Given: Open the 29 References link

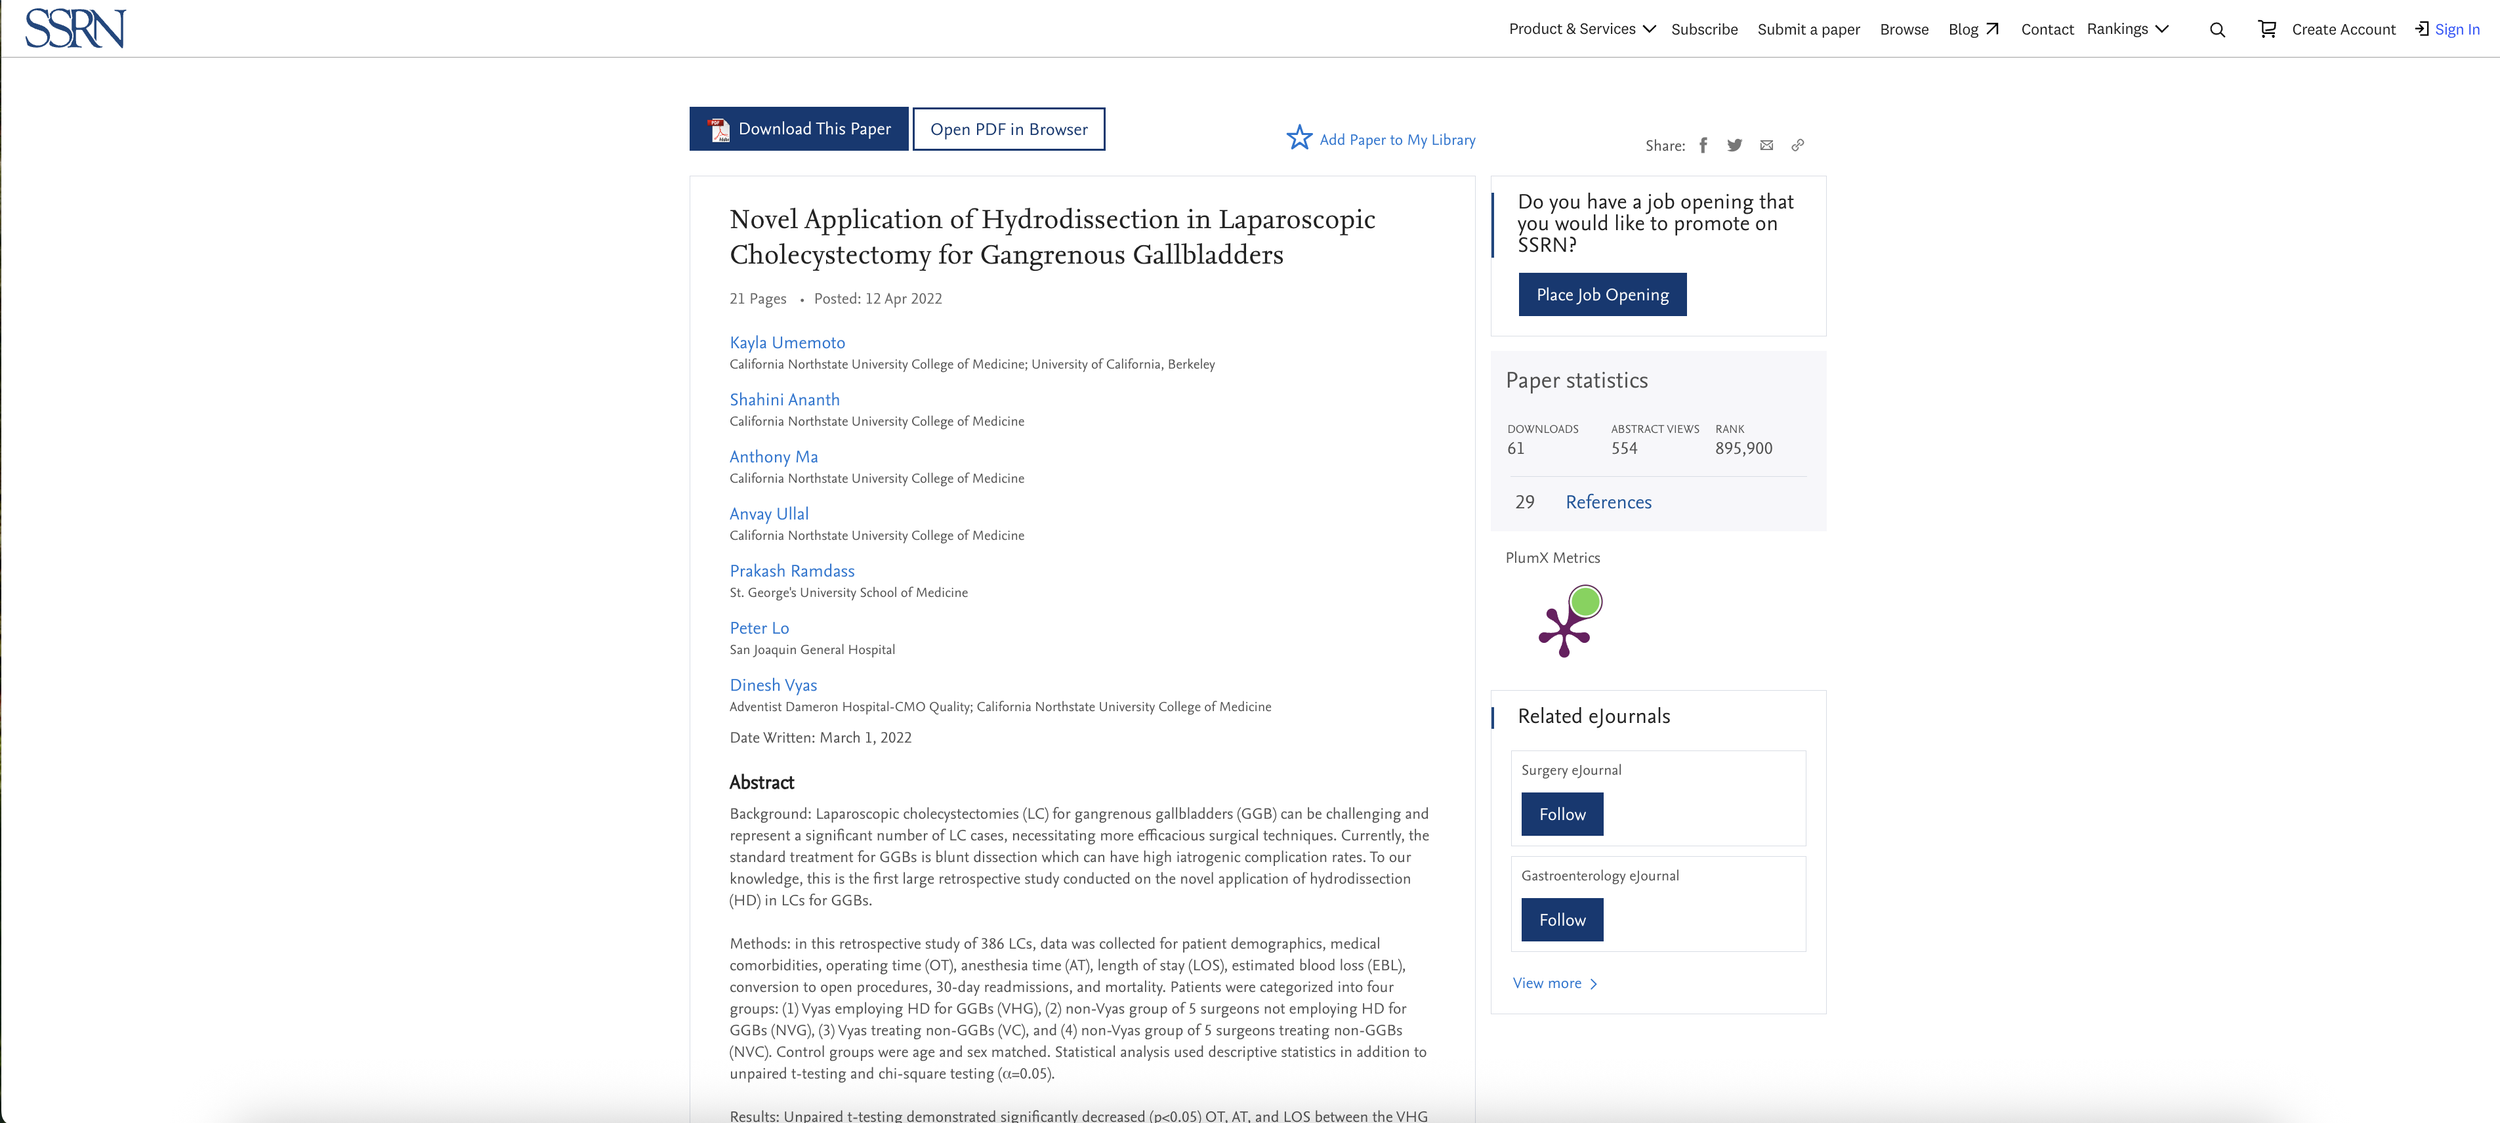Looking at the screenshot, I should [1607, 502].
